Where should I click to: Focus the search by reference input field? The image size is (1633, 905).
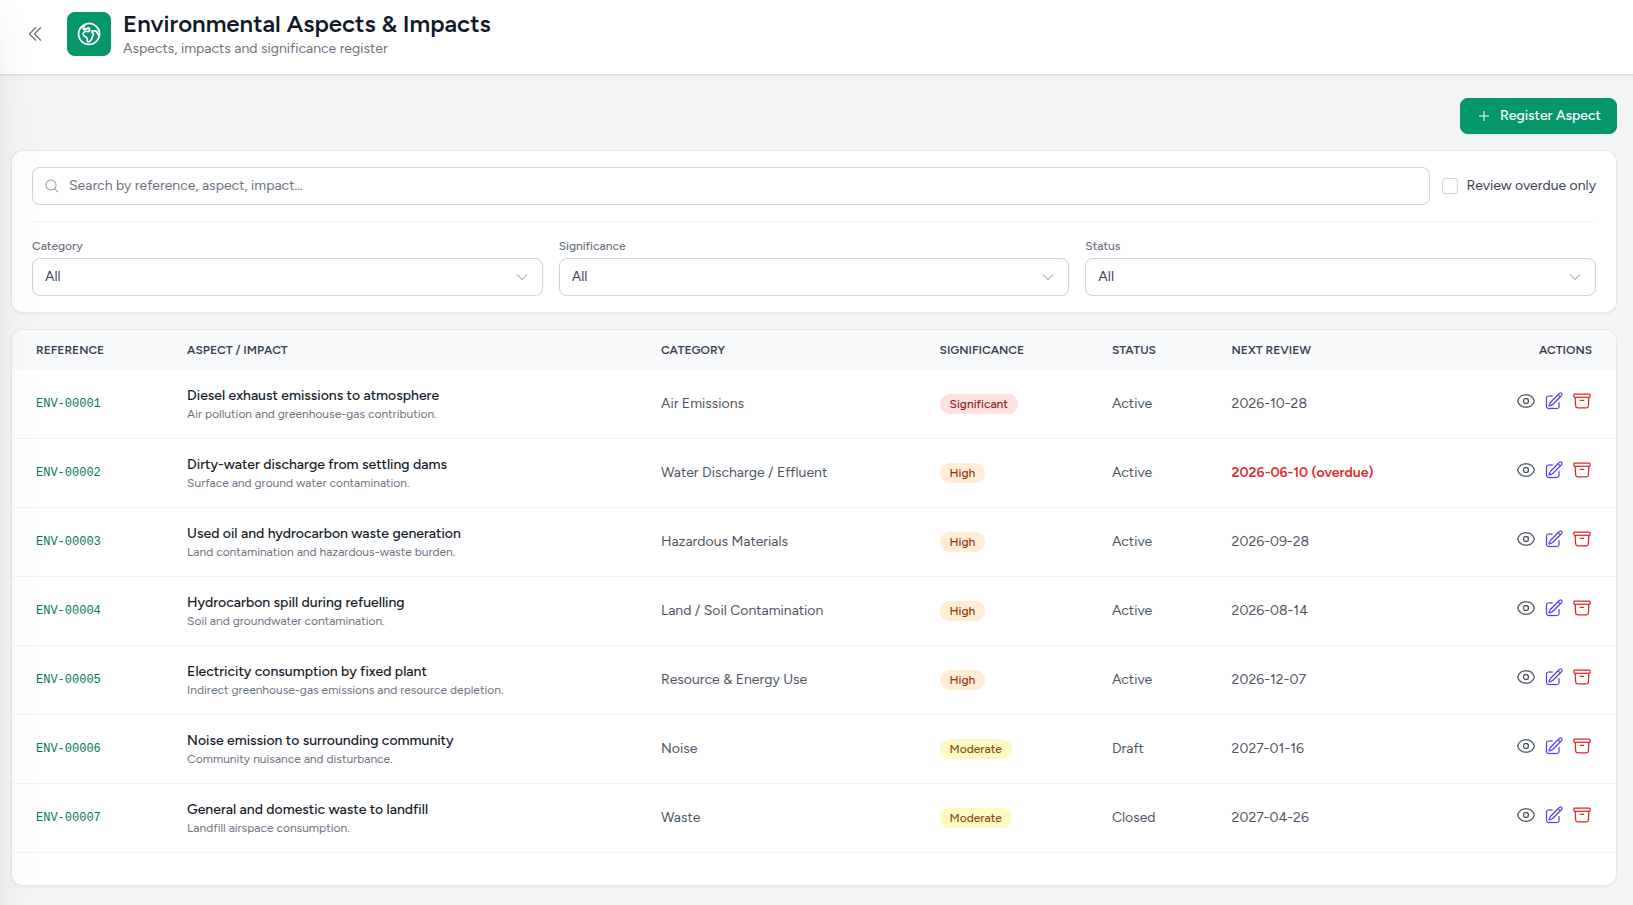click(730, 186)
